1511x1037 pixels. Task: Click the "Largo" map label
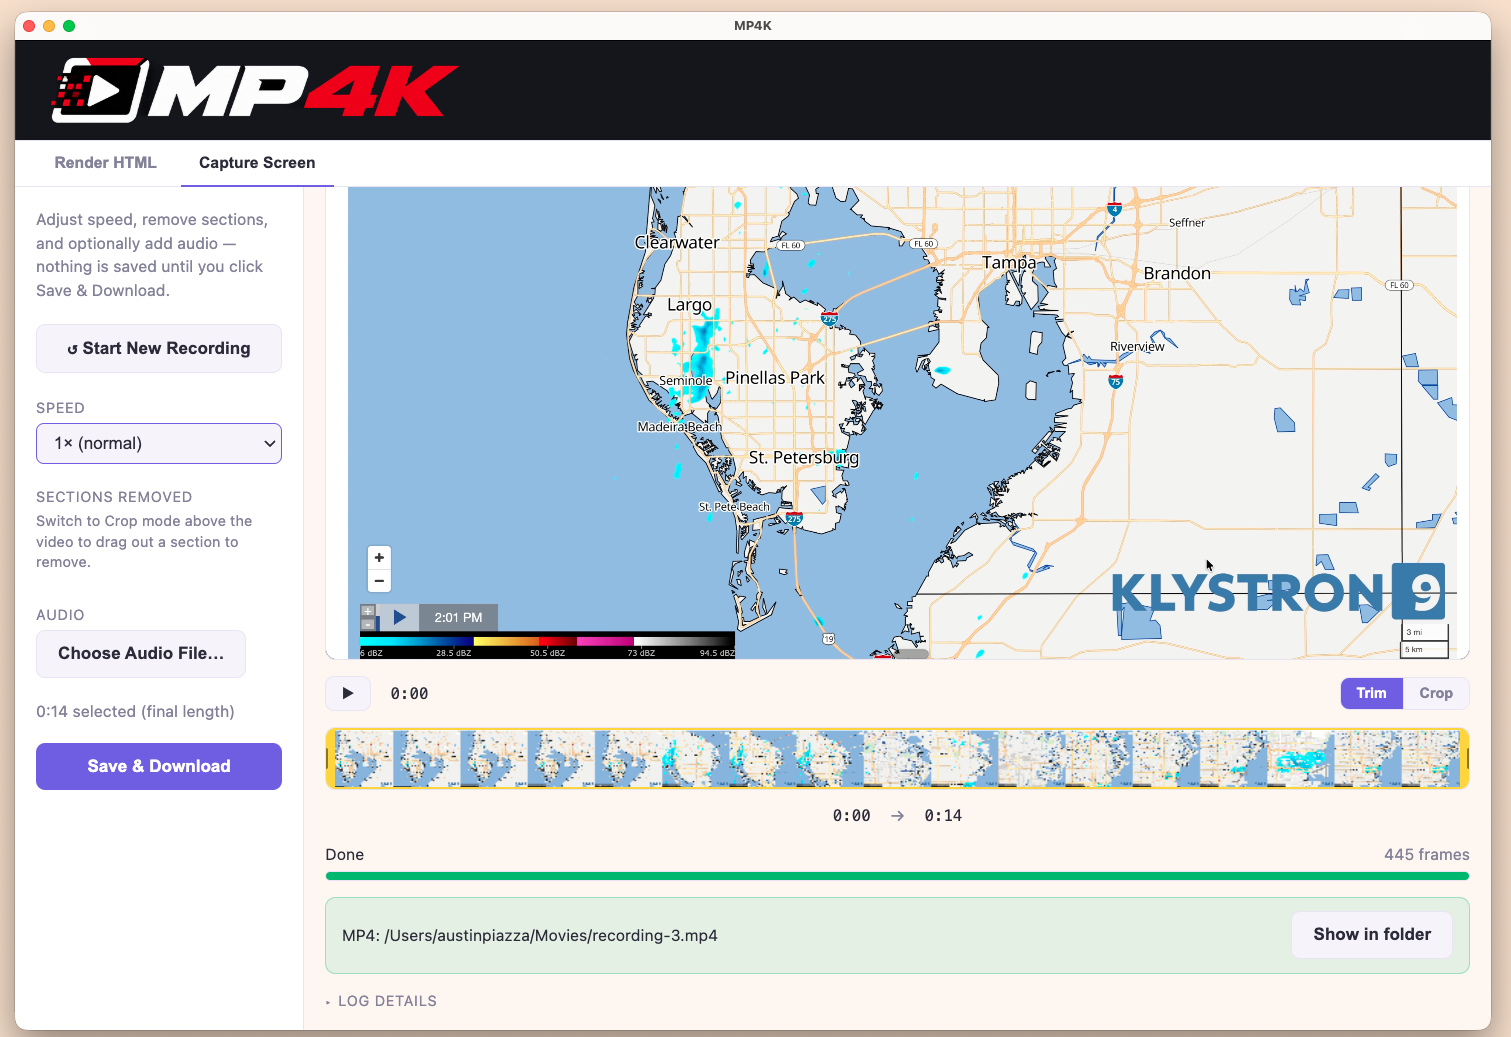click(x=689, y=305)
